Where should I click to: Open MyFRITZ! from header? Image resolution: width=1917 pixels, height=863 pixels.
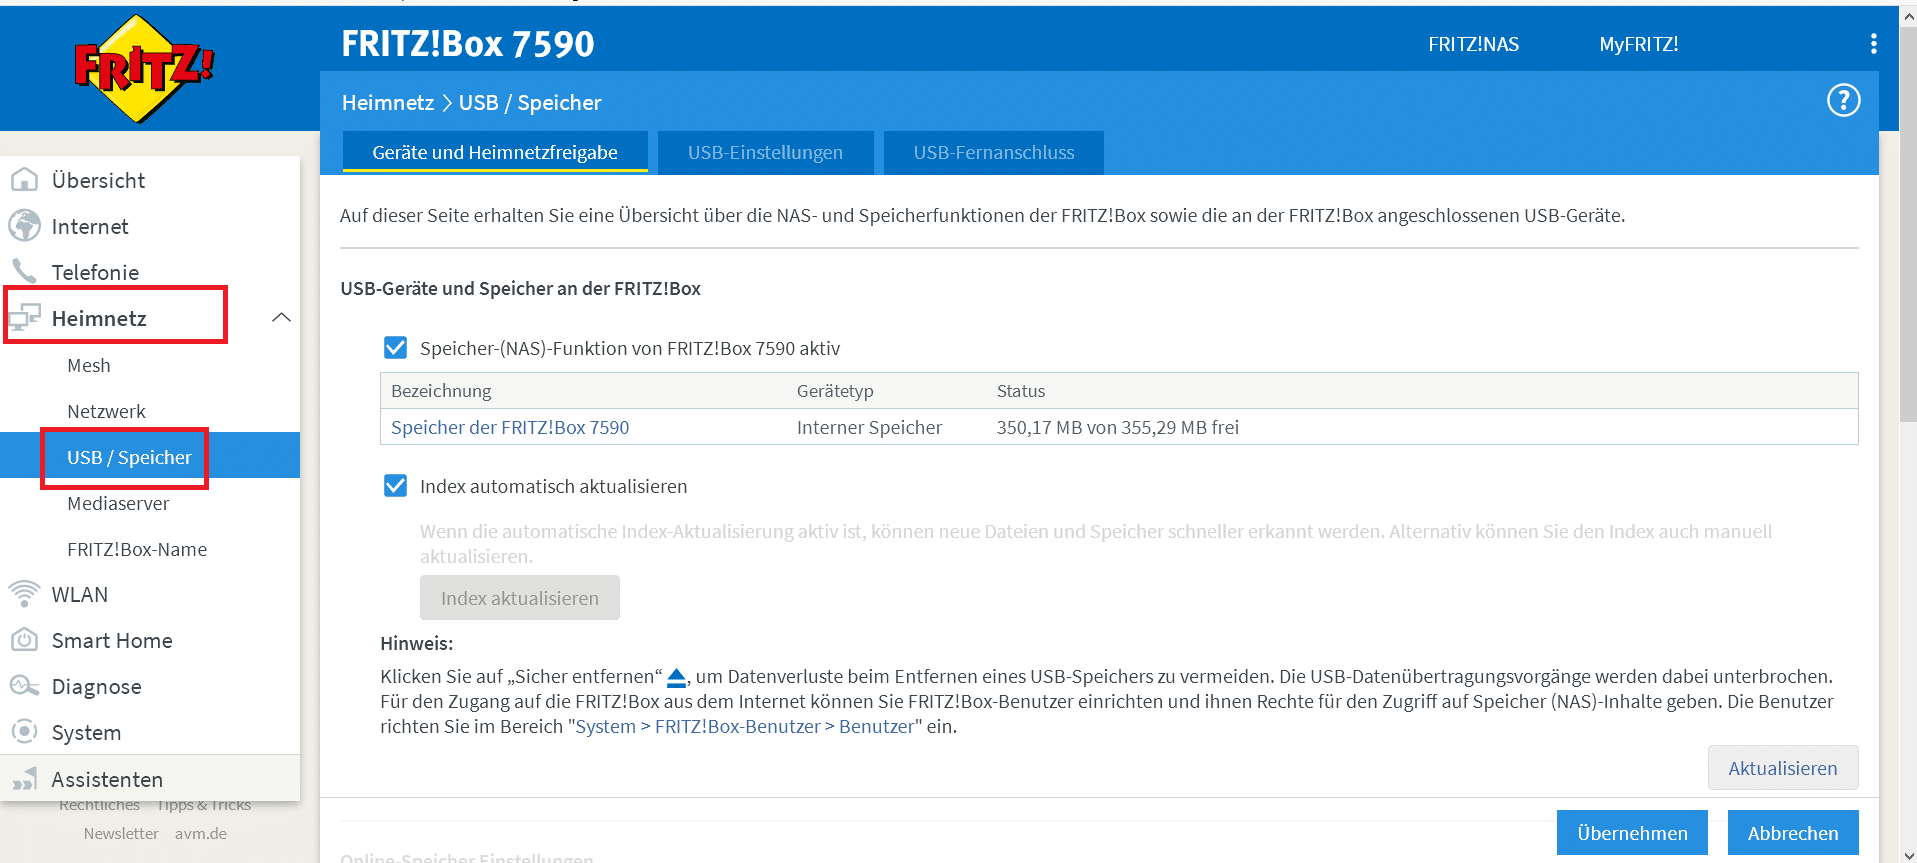click(1638, 44)
